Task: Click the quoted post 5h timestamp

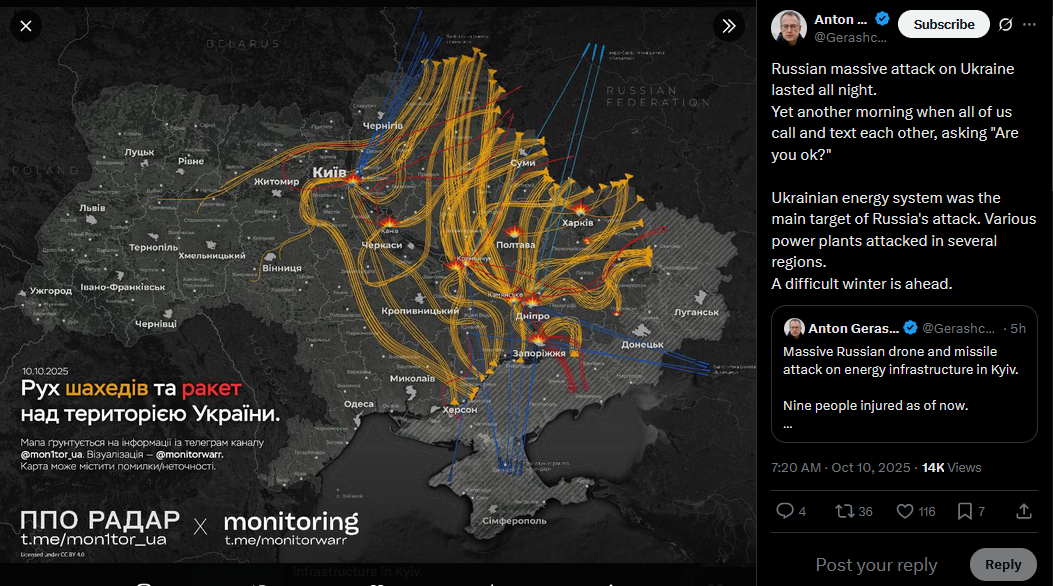Action: pyautogui.click(x=1018, y=328)
